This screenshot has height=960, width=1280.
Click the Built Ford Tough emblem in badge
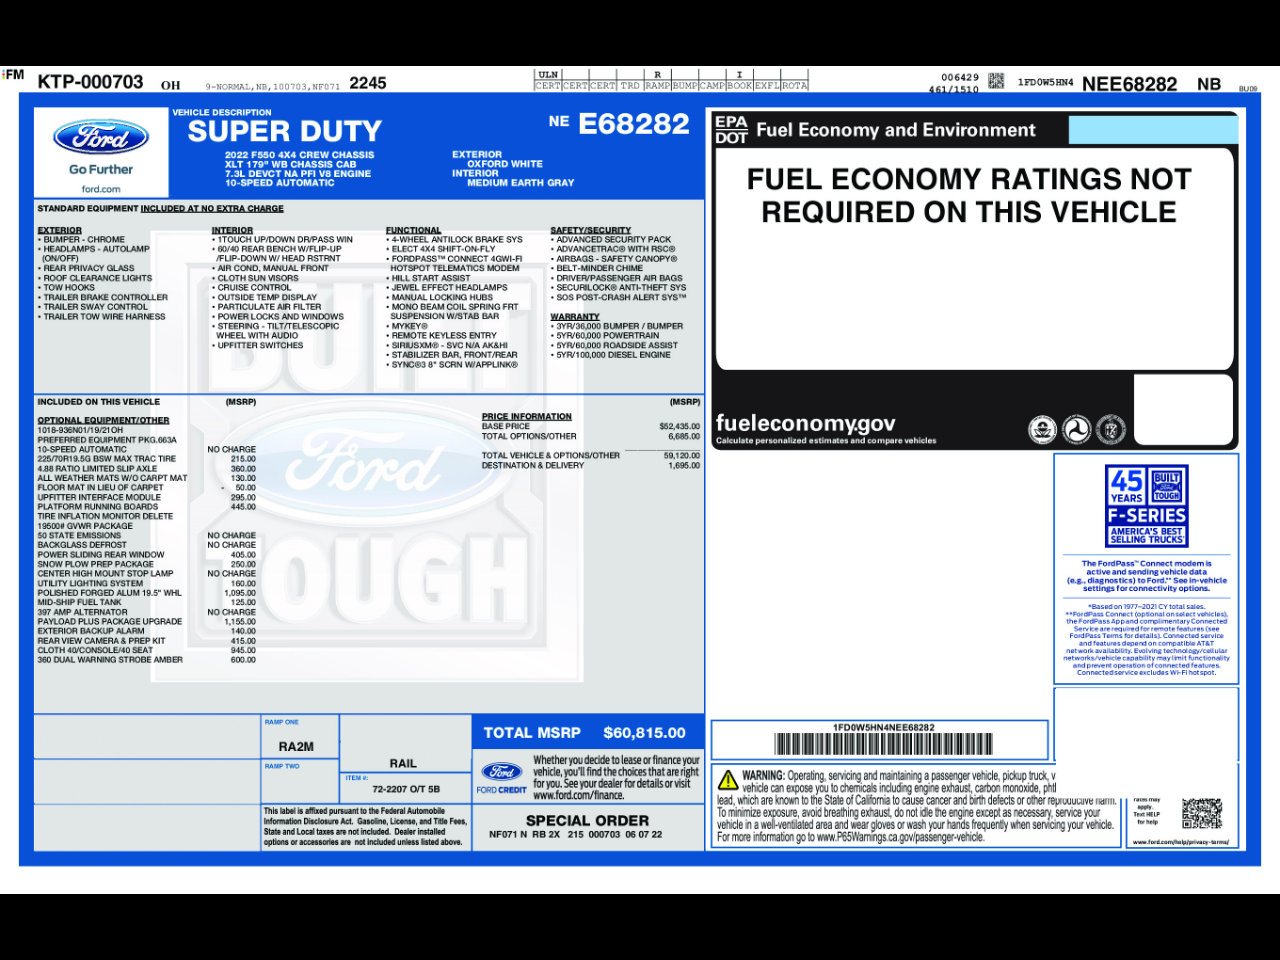tap(1166, 484)
